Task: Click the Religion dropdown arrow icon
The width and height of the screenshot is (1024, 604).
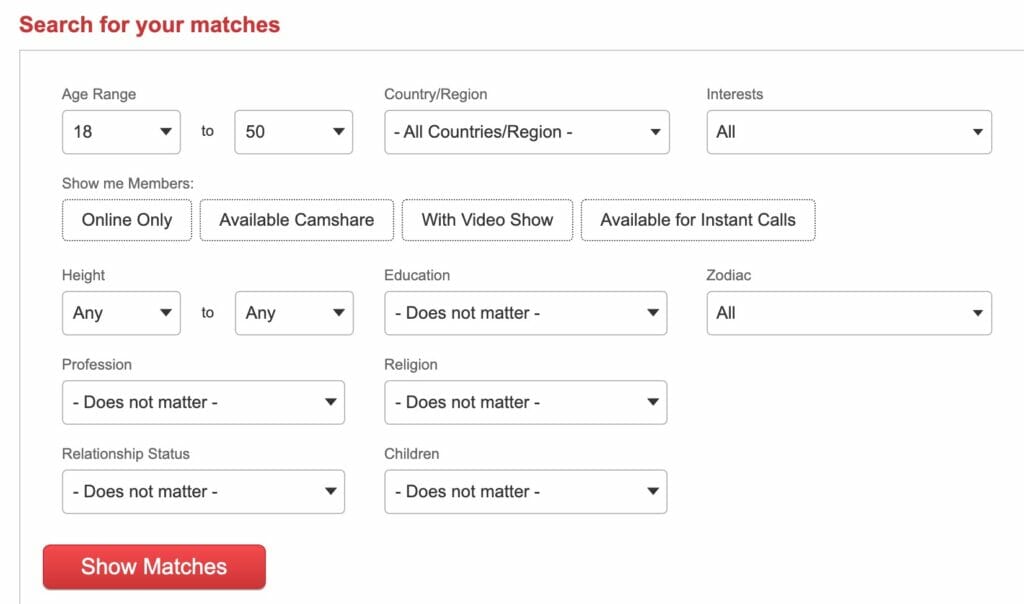Action: [x=651, y=402]
